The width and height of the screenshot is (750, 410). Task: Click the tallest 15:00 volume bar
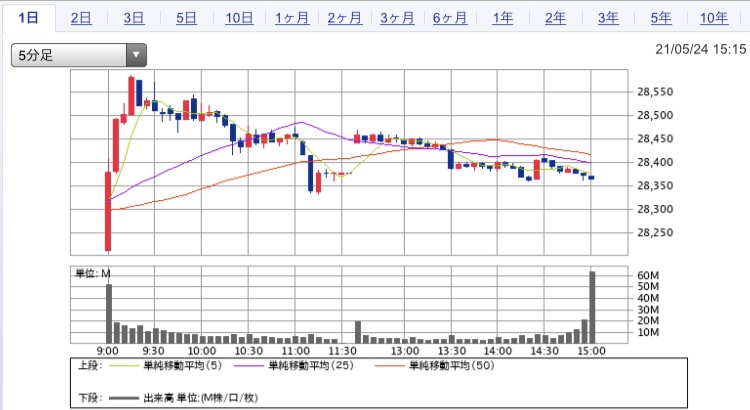coord(592,307)
